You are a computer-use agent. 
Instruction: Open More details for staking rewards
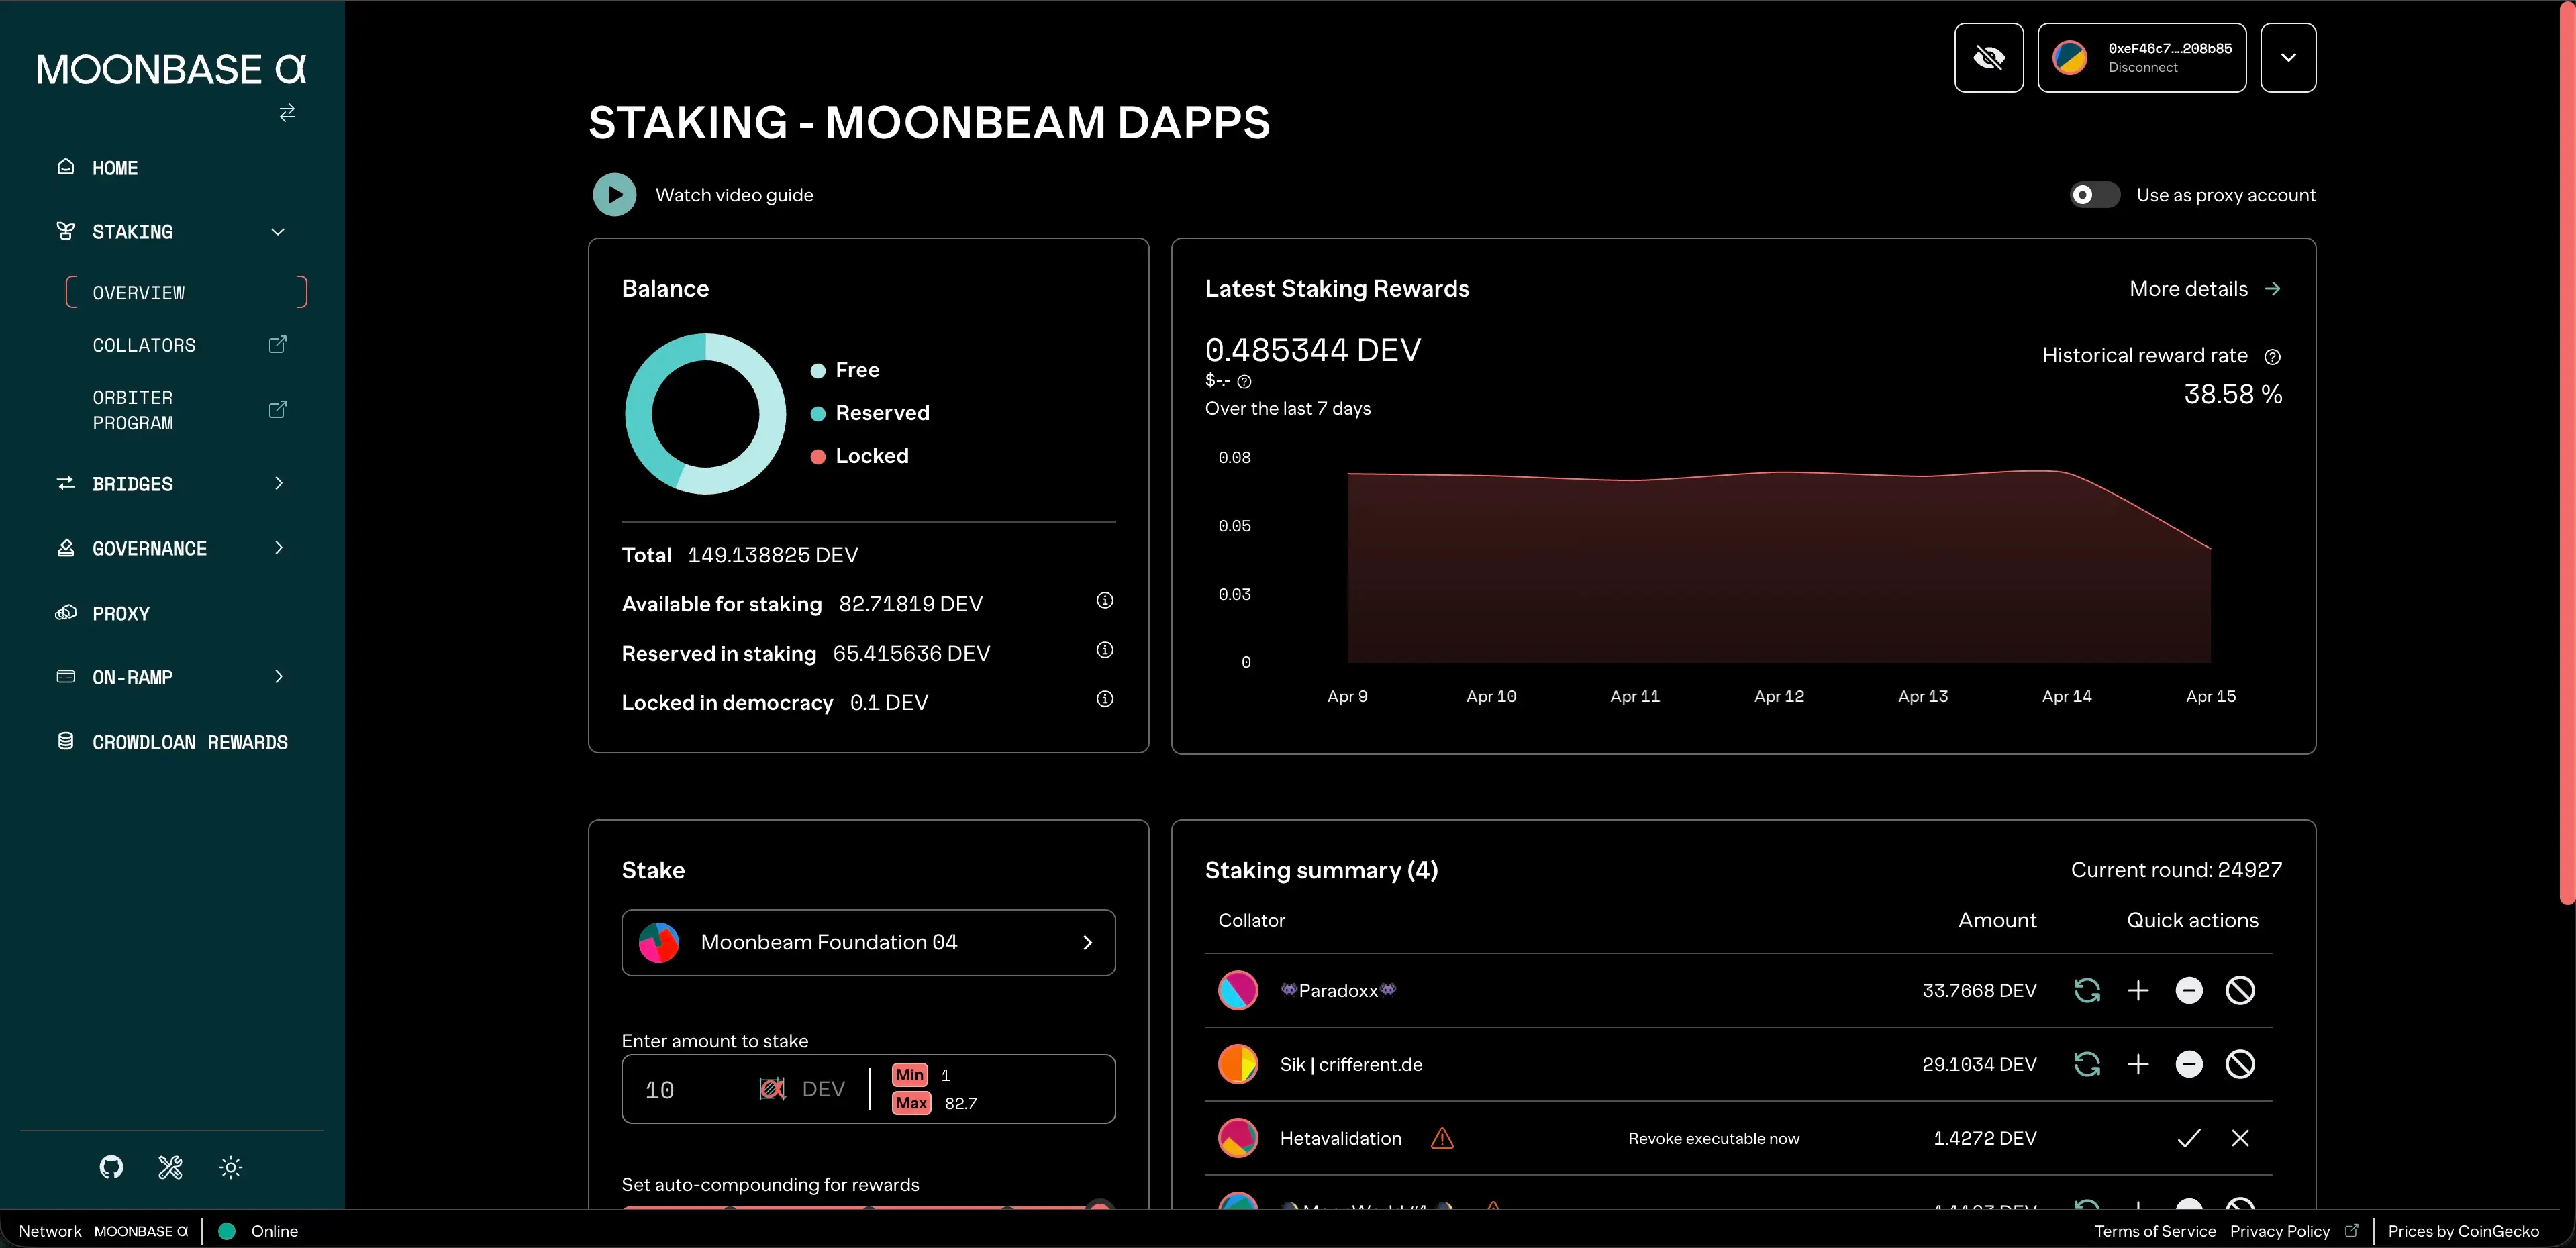coord(2205,289)
